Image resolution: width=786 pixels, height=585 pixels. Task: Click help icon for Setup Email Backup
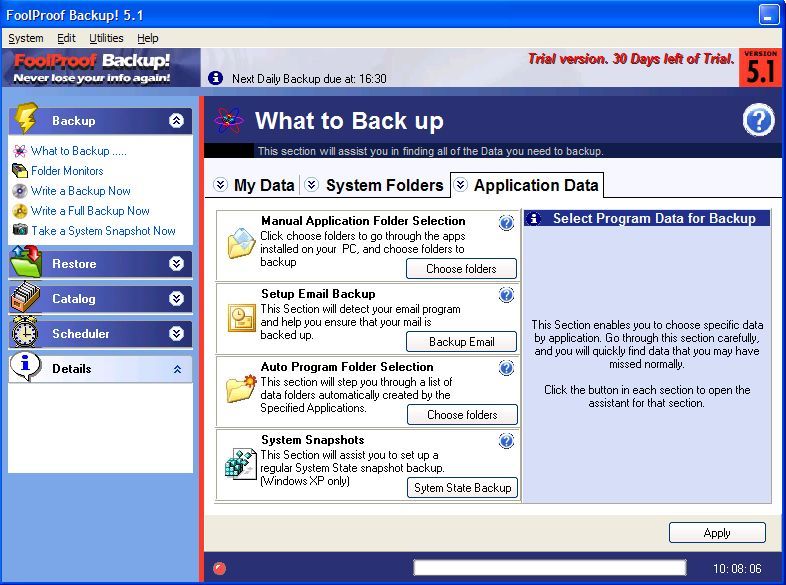(x=506, y=295)
